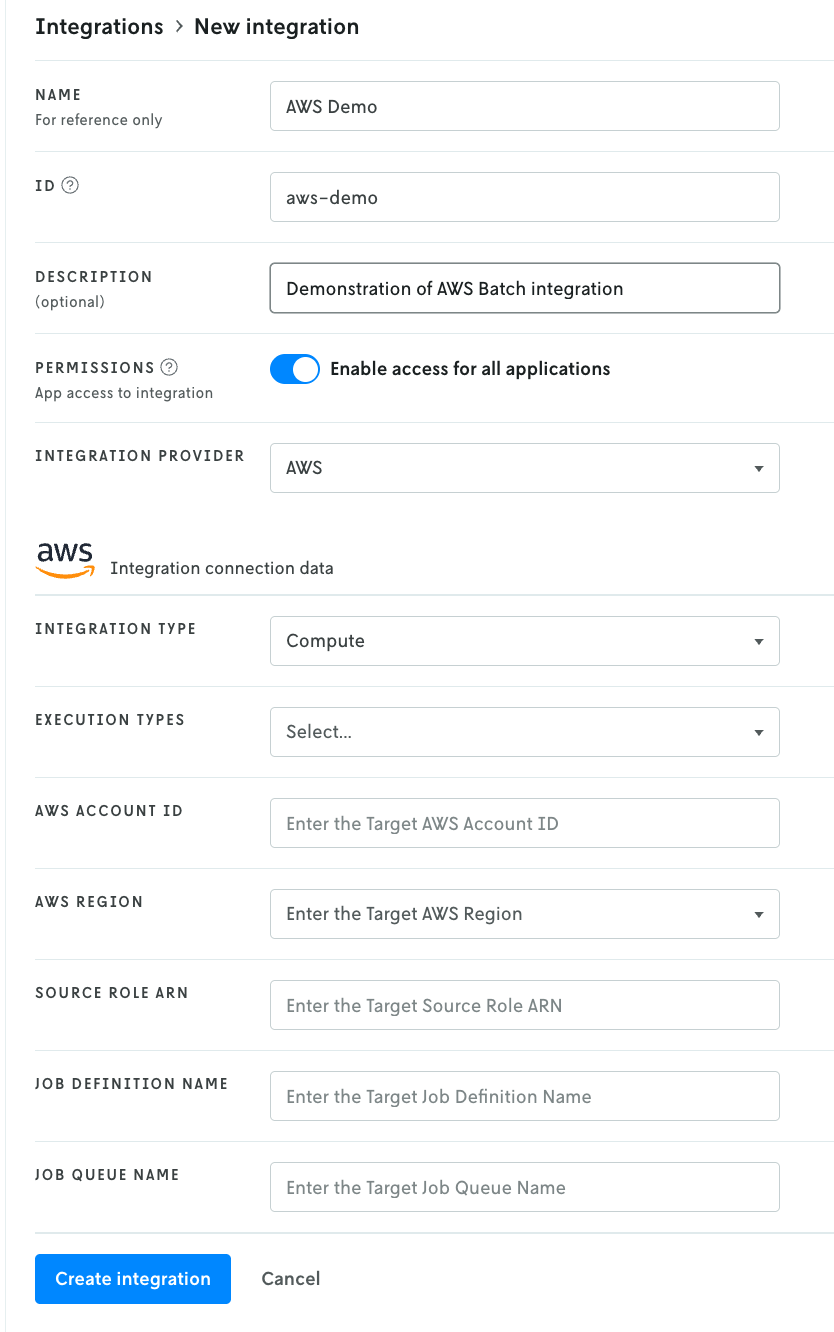Click the AWS Account ID input field
The image size is (834, 1332).
[524, 822]
